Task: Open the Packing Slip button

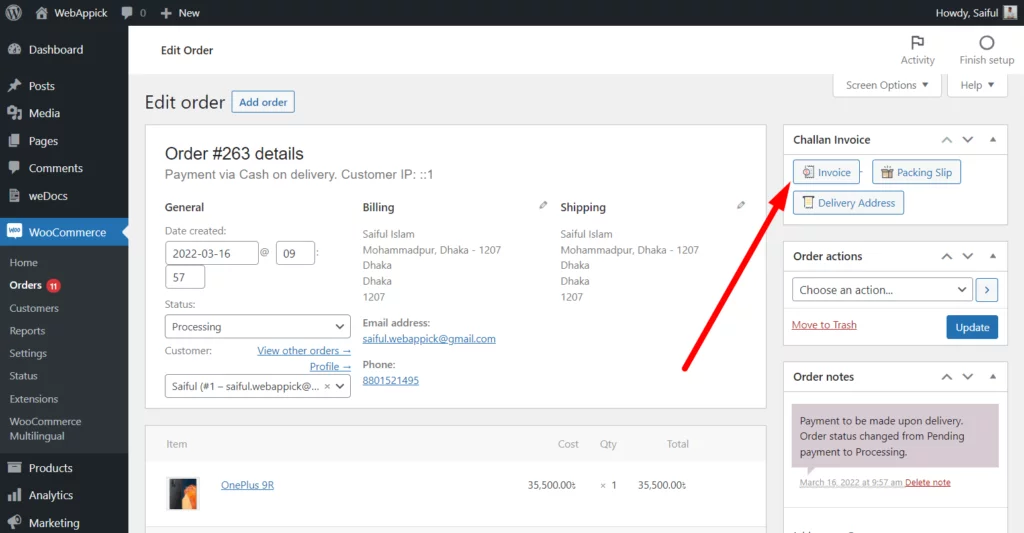Action: point(916,172)
